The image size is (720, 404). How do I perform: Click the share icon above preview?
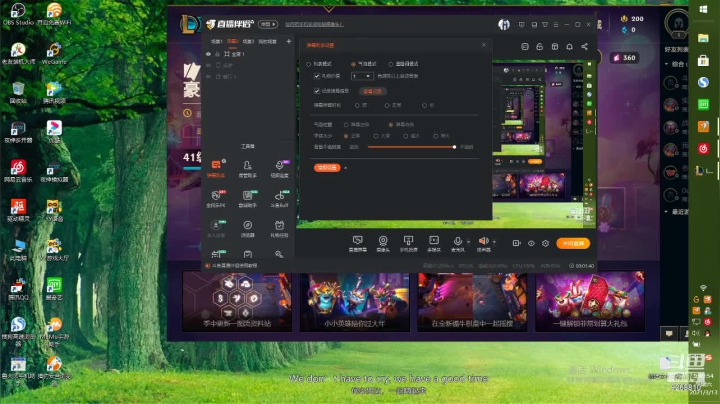pos(584,46)
